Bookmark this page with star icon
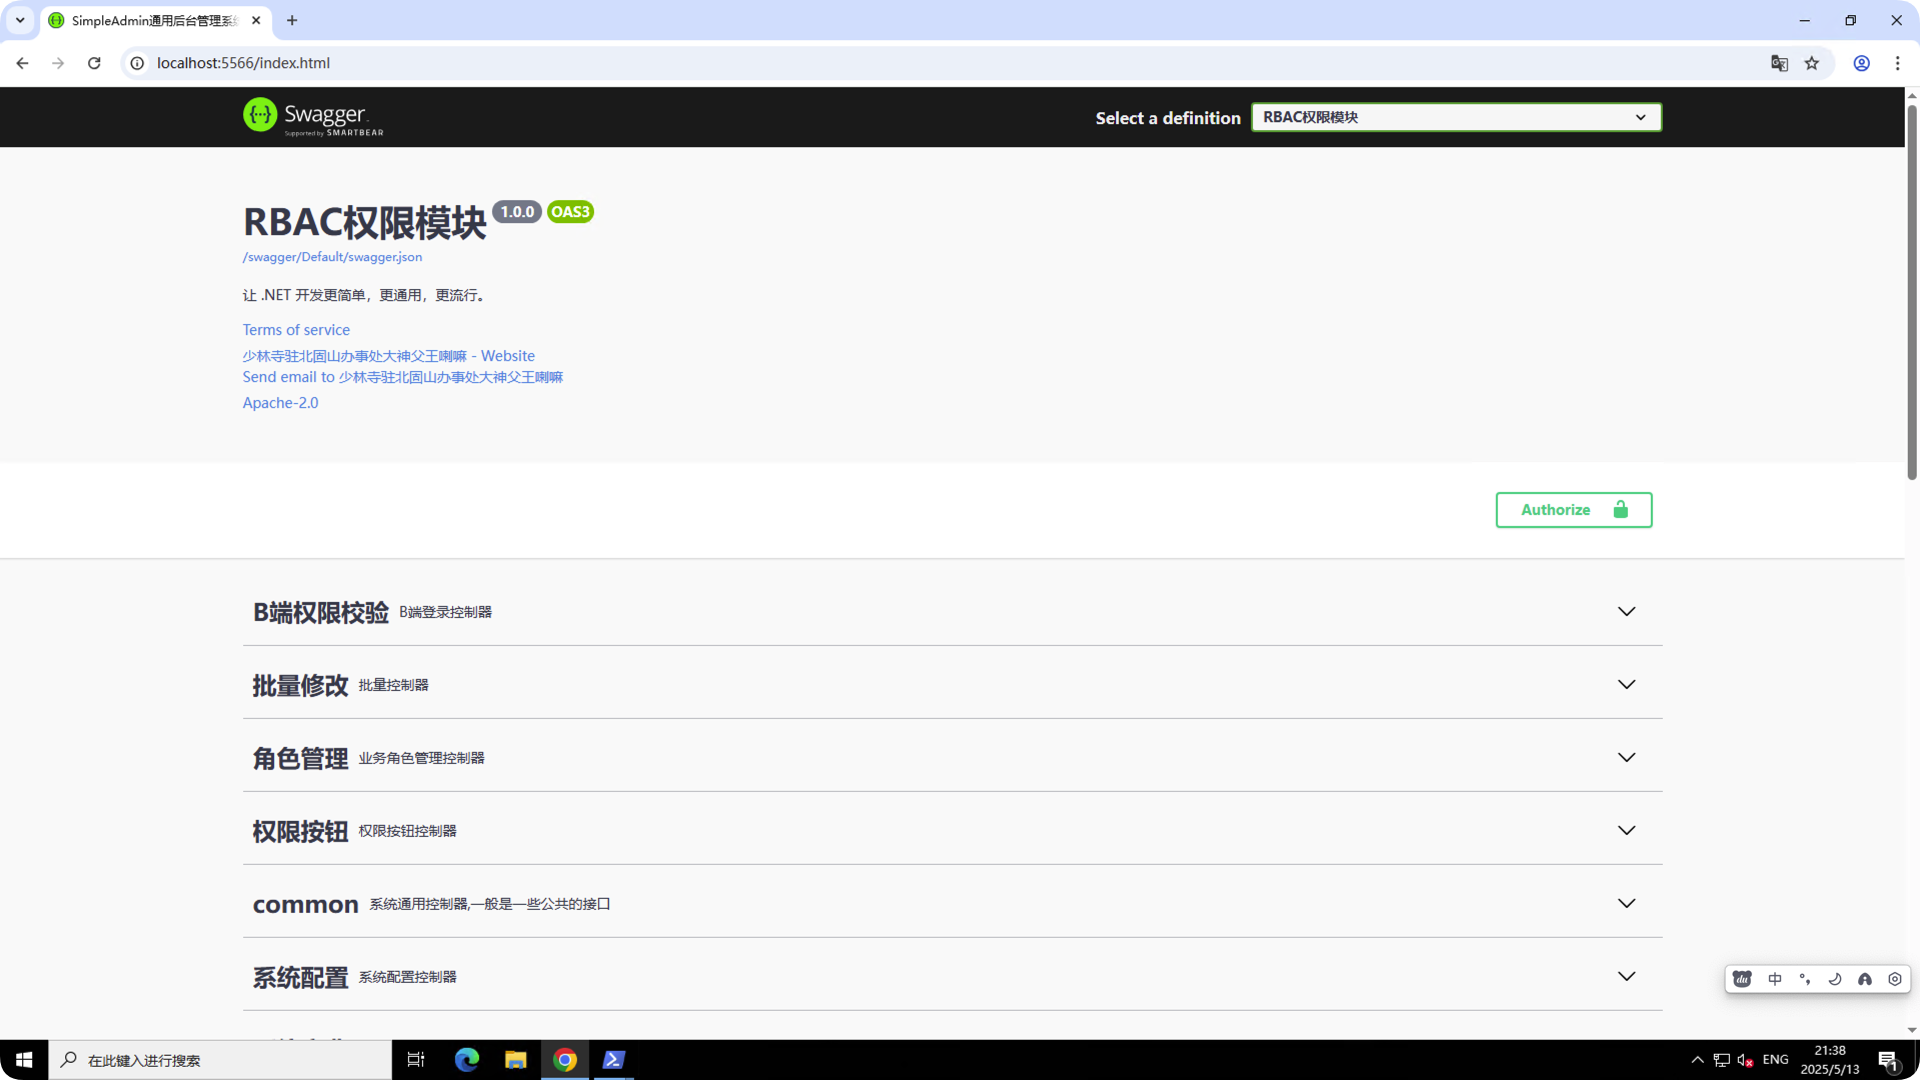1920x1080 pixels. point(1812,63)
